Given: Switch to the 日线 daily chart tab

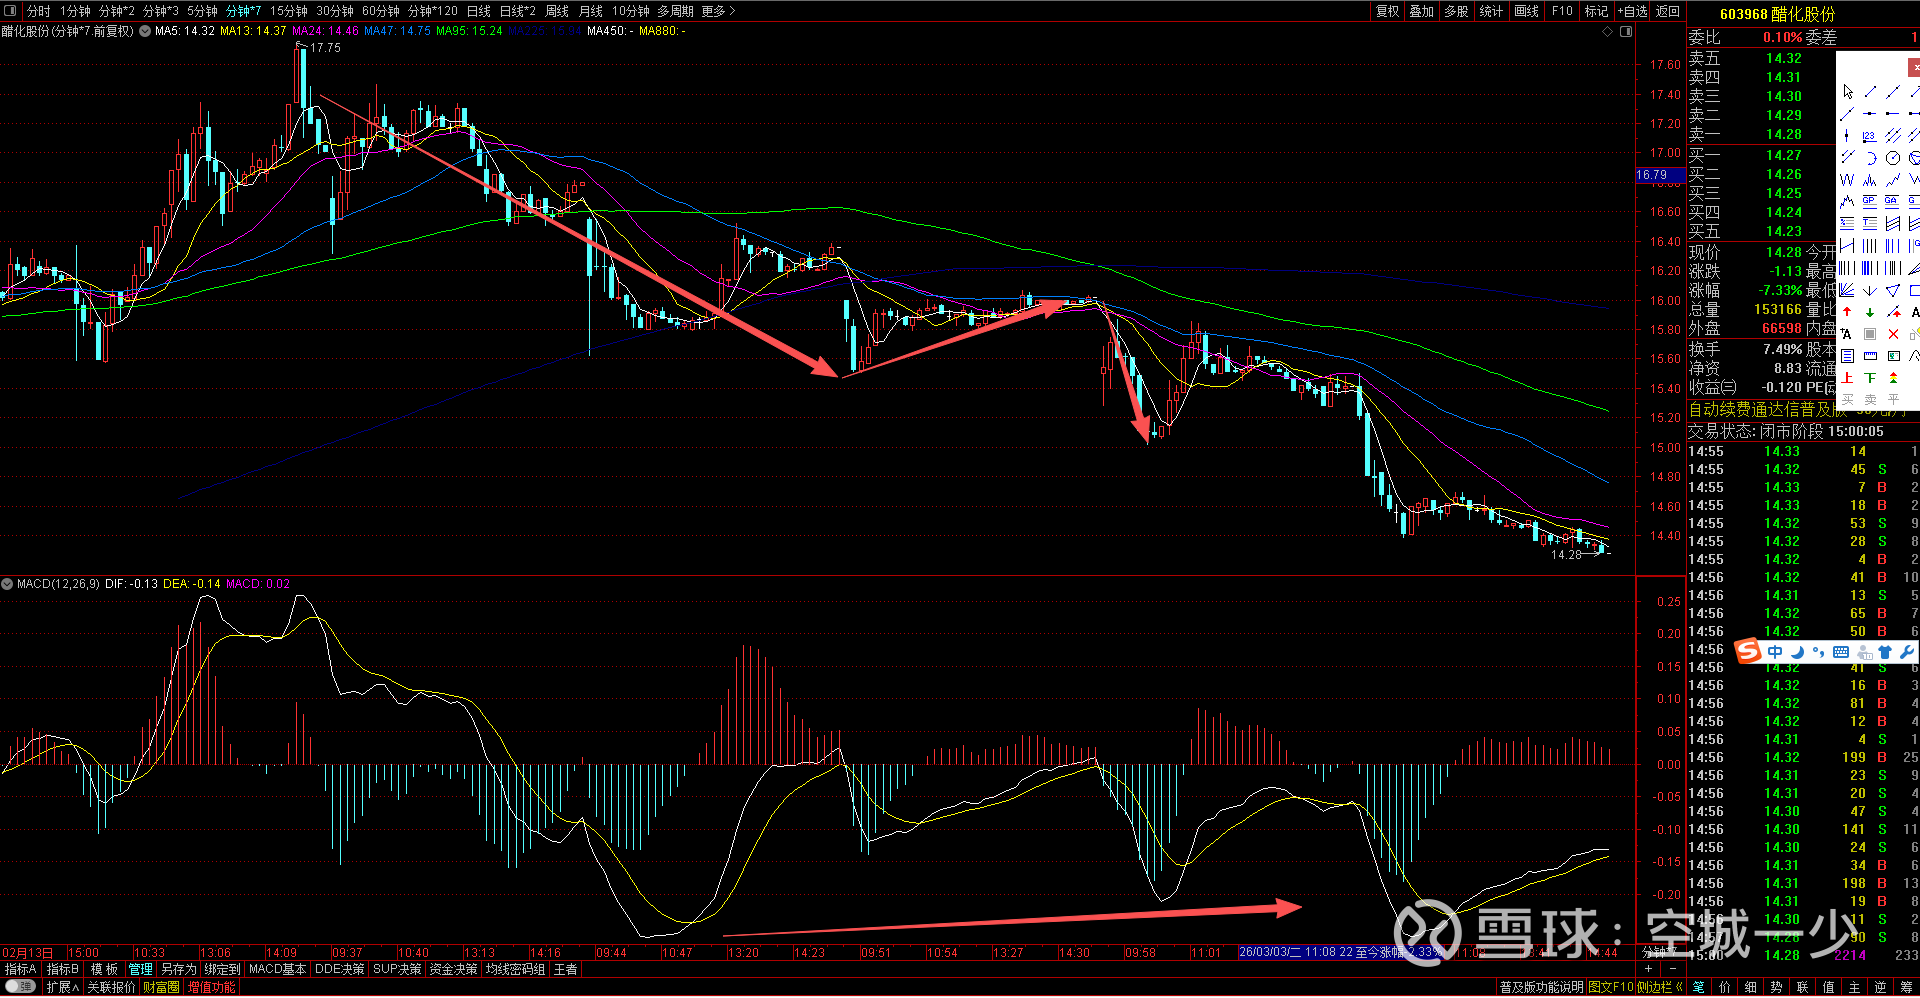Looking at the screenshot, I should (x=479, y=11).
